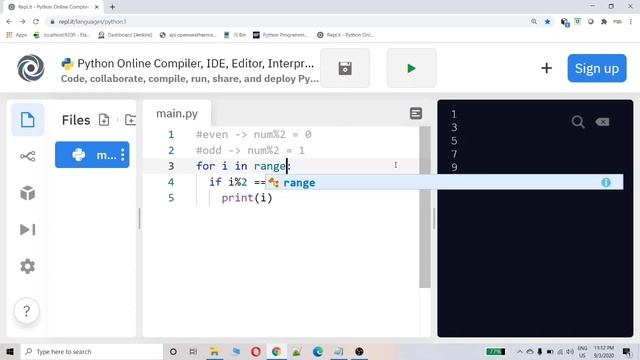Select the Repl.it browser tab
This screenshot has width=640, height=360.
click(53, 7)
